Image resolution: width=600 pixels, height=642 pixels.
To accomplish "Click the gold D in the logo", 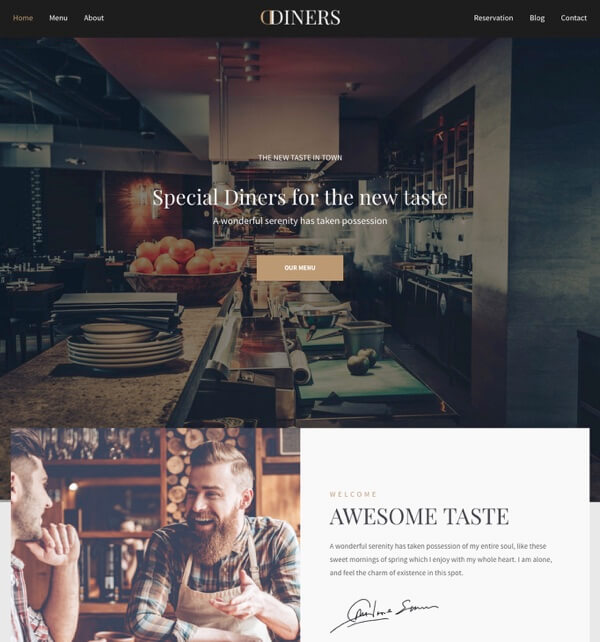I will (265, 18).
